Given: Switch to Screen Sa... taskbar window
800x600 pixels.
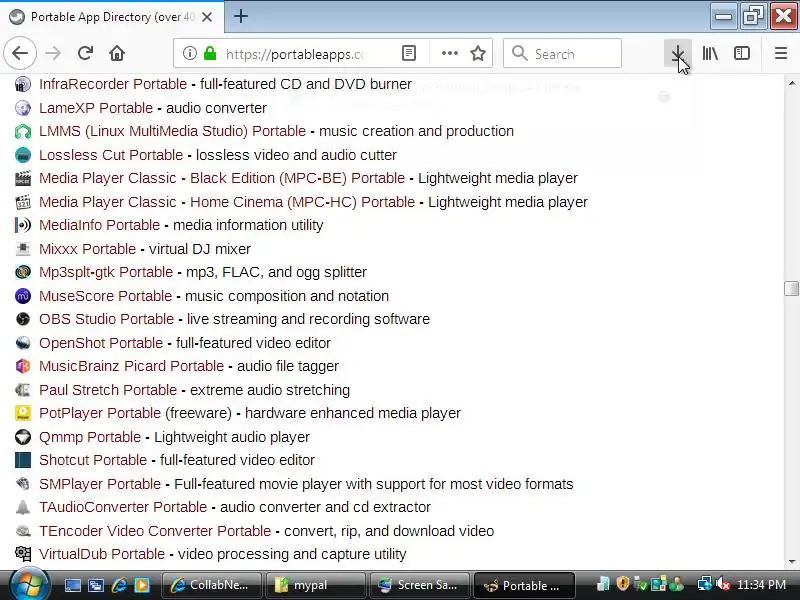Looking at the screenshot, I should [x=419, y=585].
